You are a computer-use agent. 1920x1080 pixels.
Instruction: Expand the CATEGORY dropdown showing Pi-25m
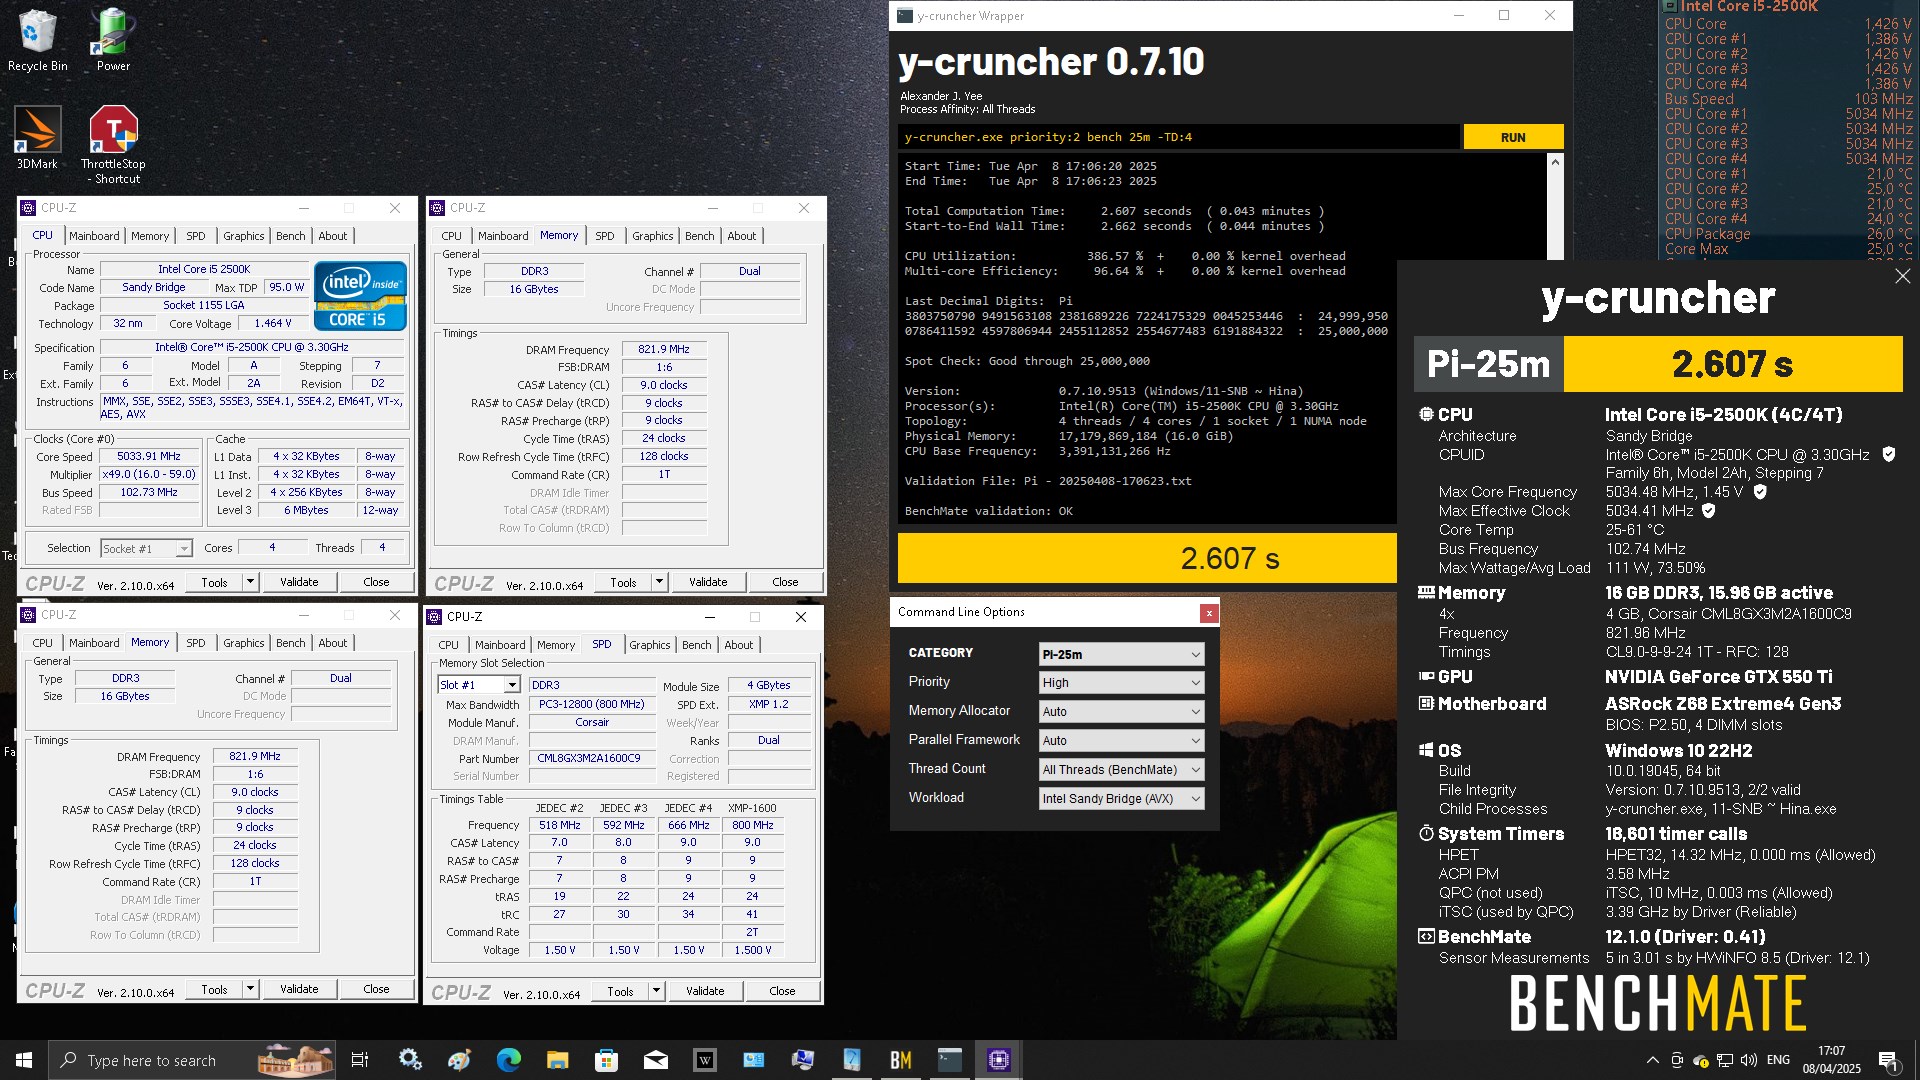point(1121,654)
